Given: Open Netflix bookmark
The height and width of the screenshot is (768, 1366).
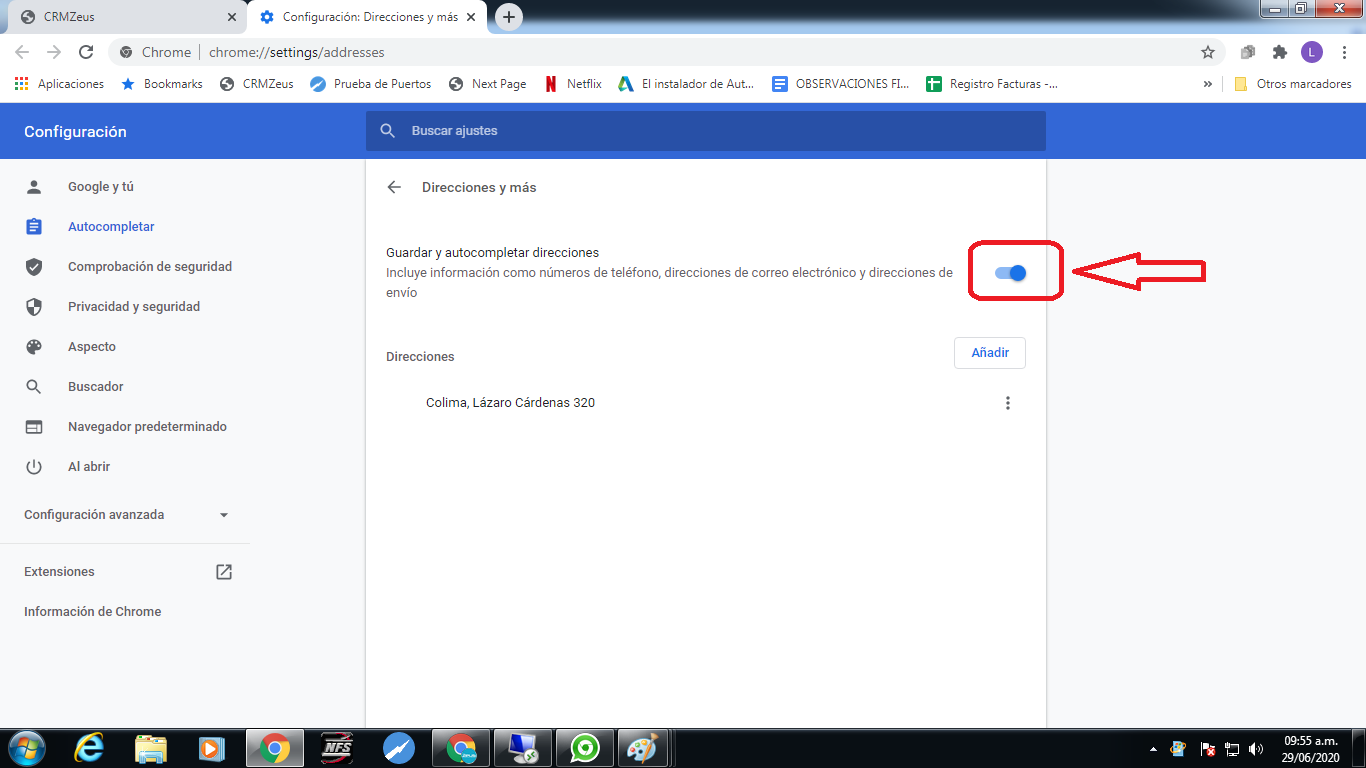Looking at the screenshot, I should coord(573,84).
